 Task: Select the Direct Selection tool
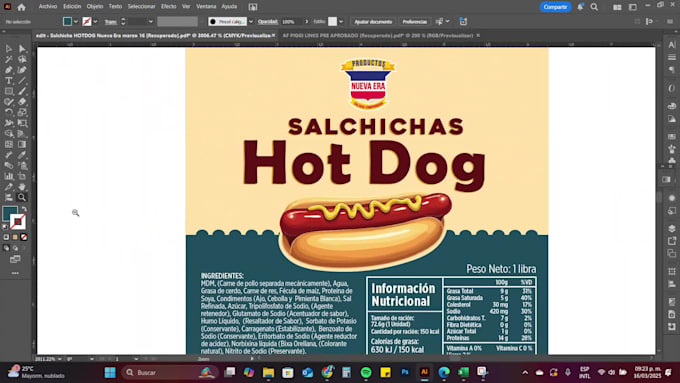coord(22,49)
